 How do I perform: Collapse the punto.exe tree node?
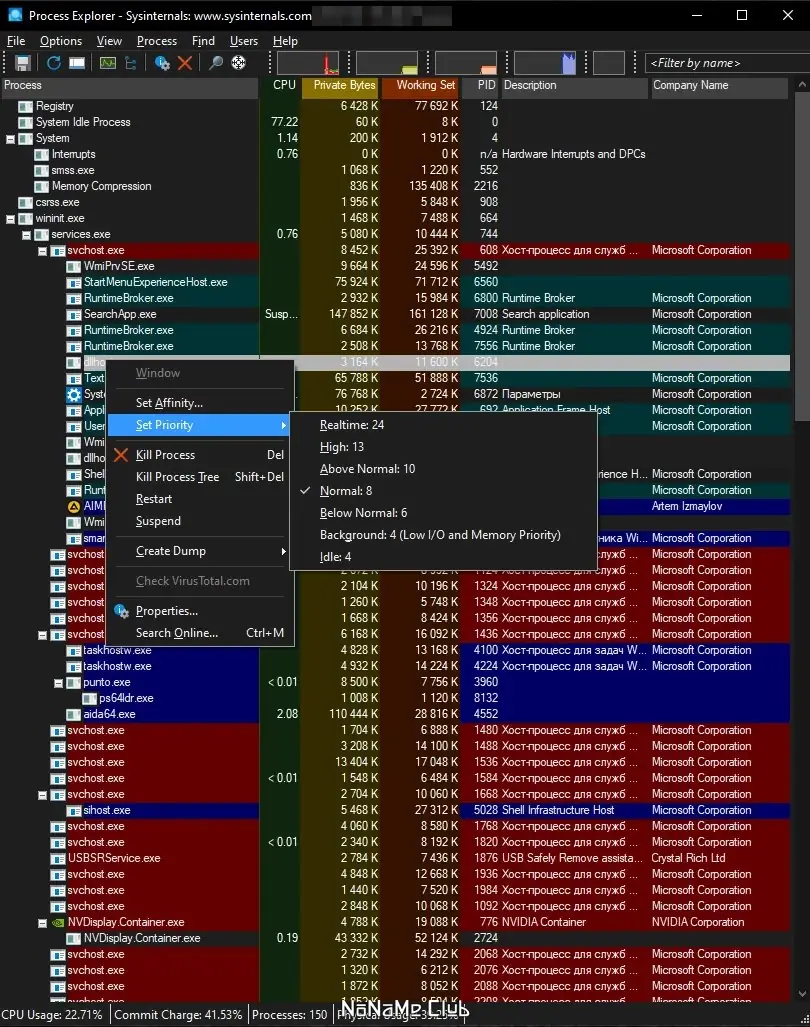point(58,682)
